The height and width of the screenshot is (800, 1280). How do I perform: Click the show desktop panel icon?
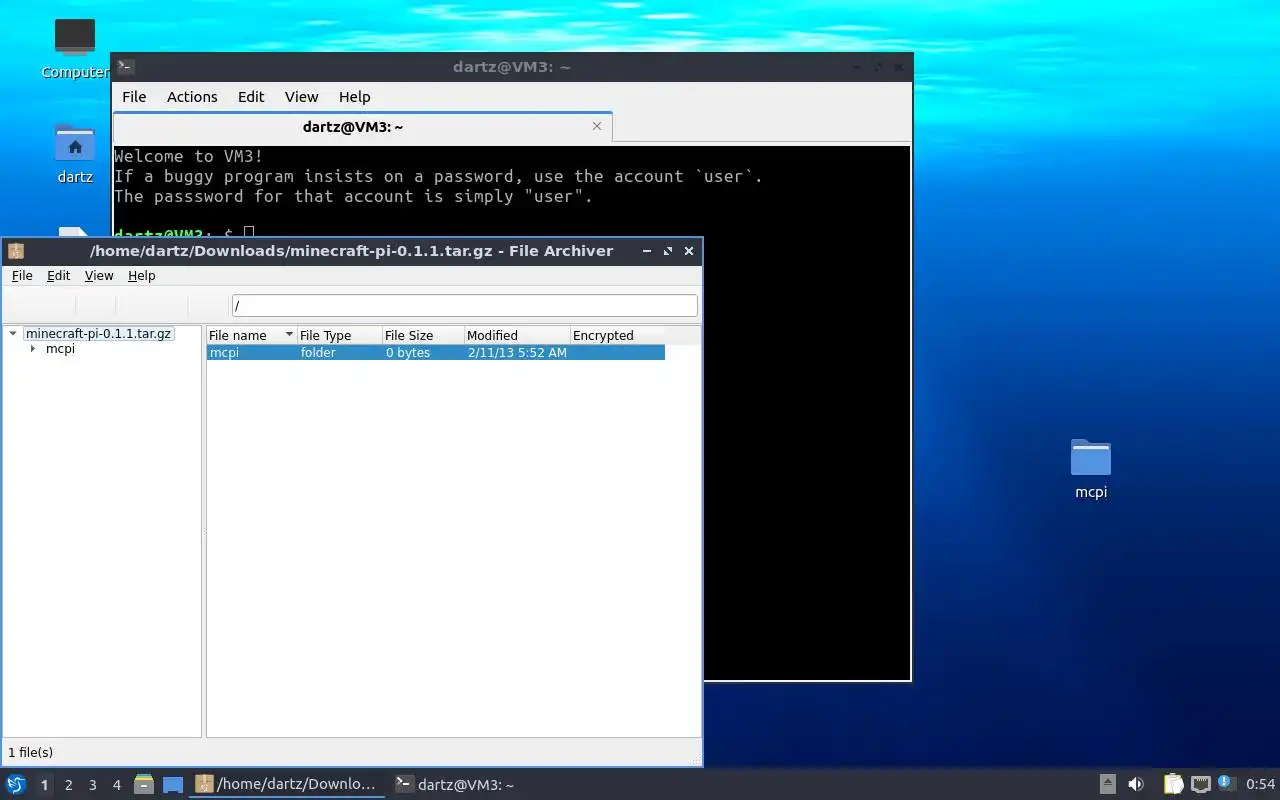(x=173, y=785)
